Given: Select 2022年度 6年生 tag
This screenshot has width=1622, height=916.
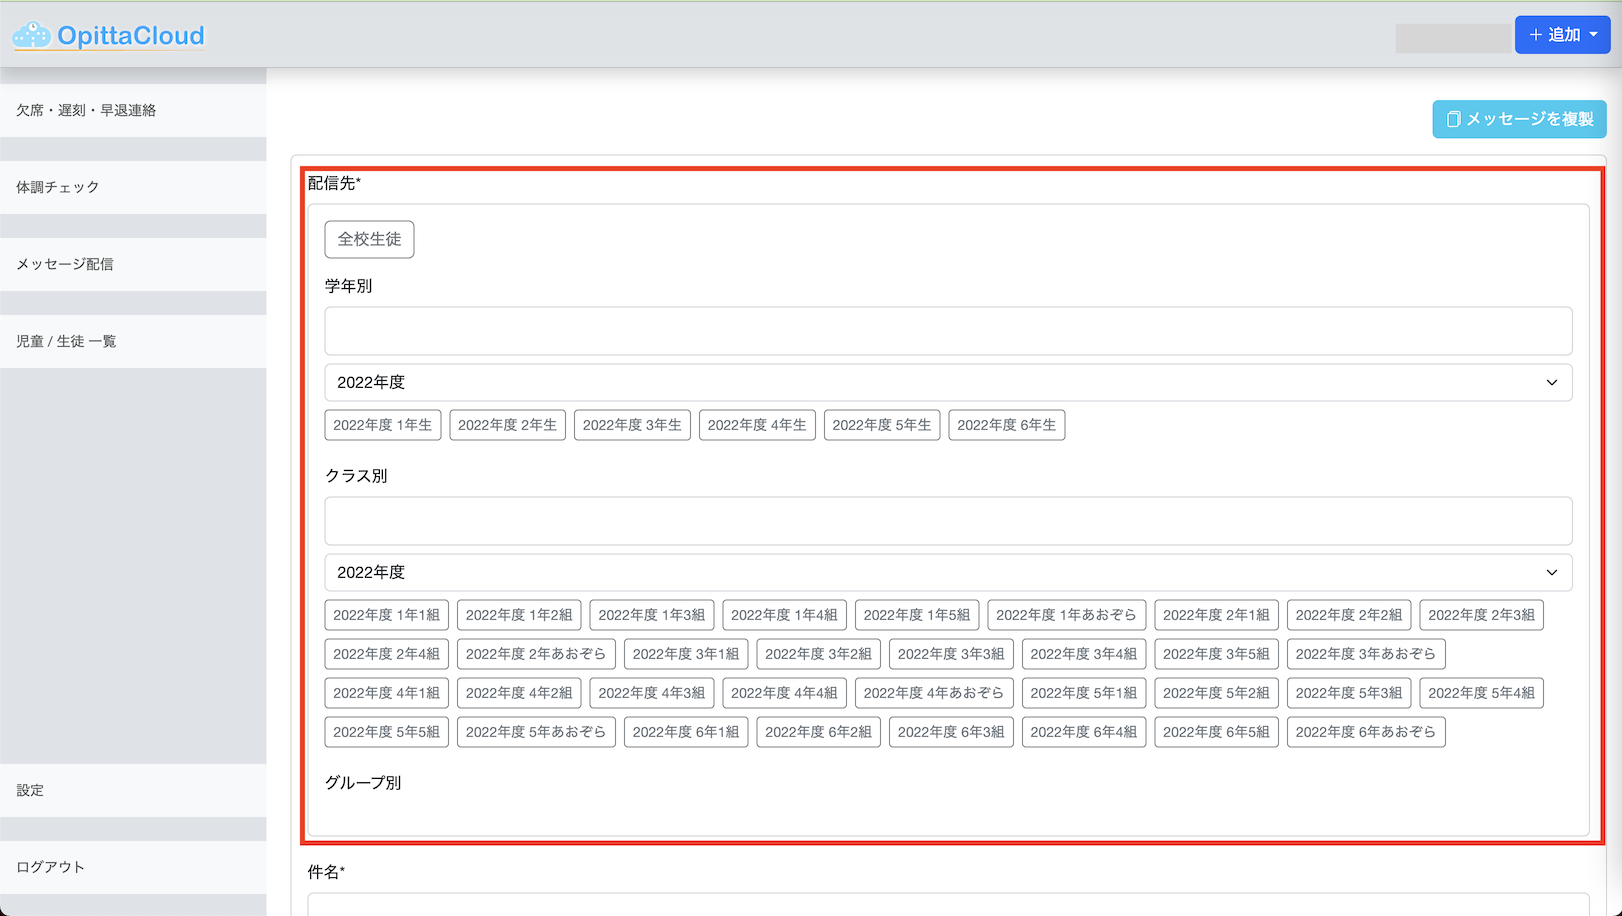Looking at the screenshot, I should pos(1007,425).
